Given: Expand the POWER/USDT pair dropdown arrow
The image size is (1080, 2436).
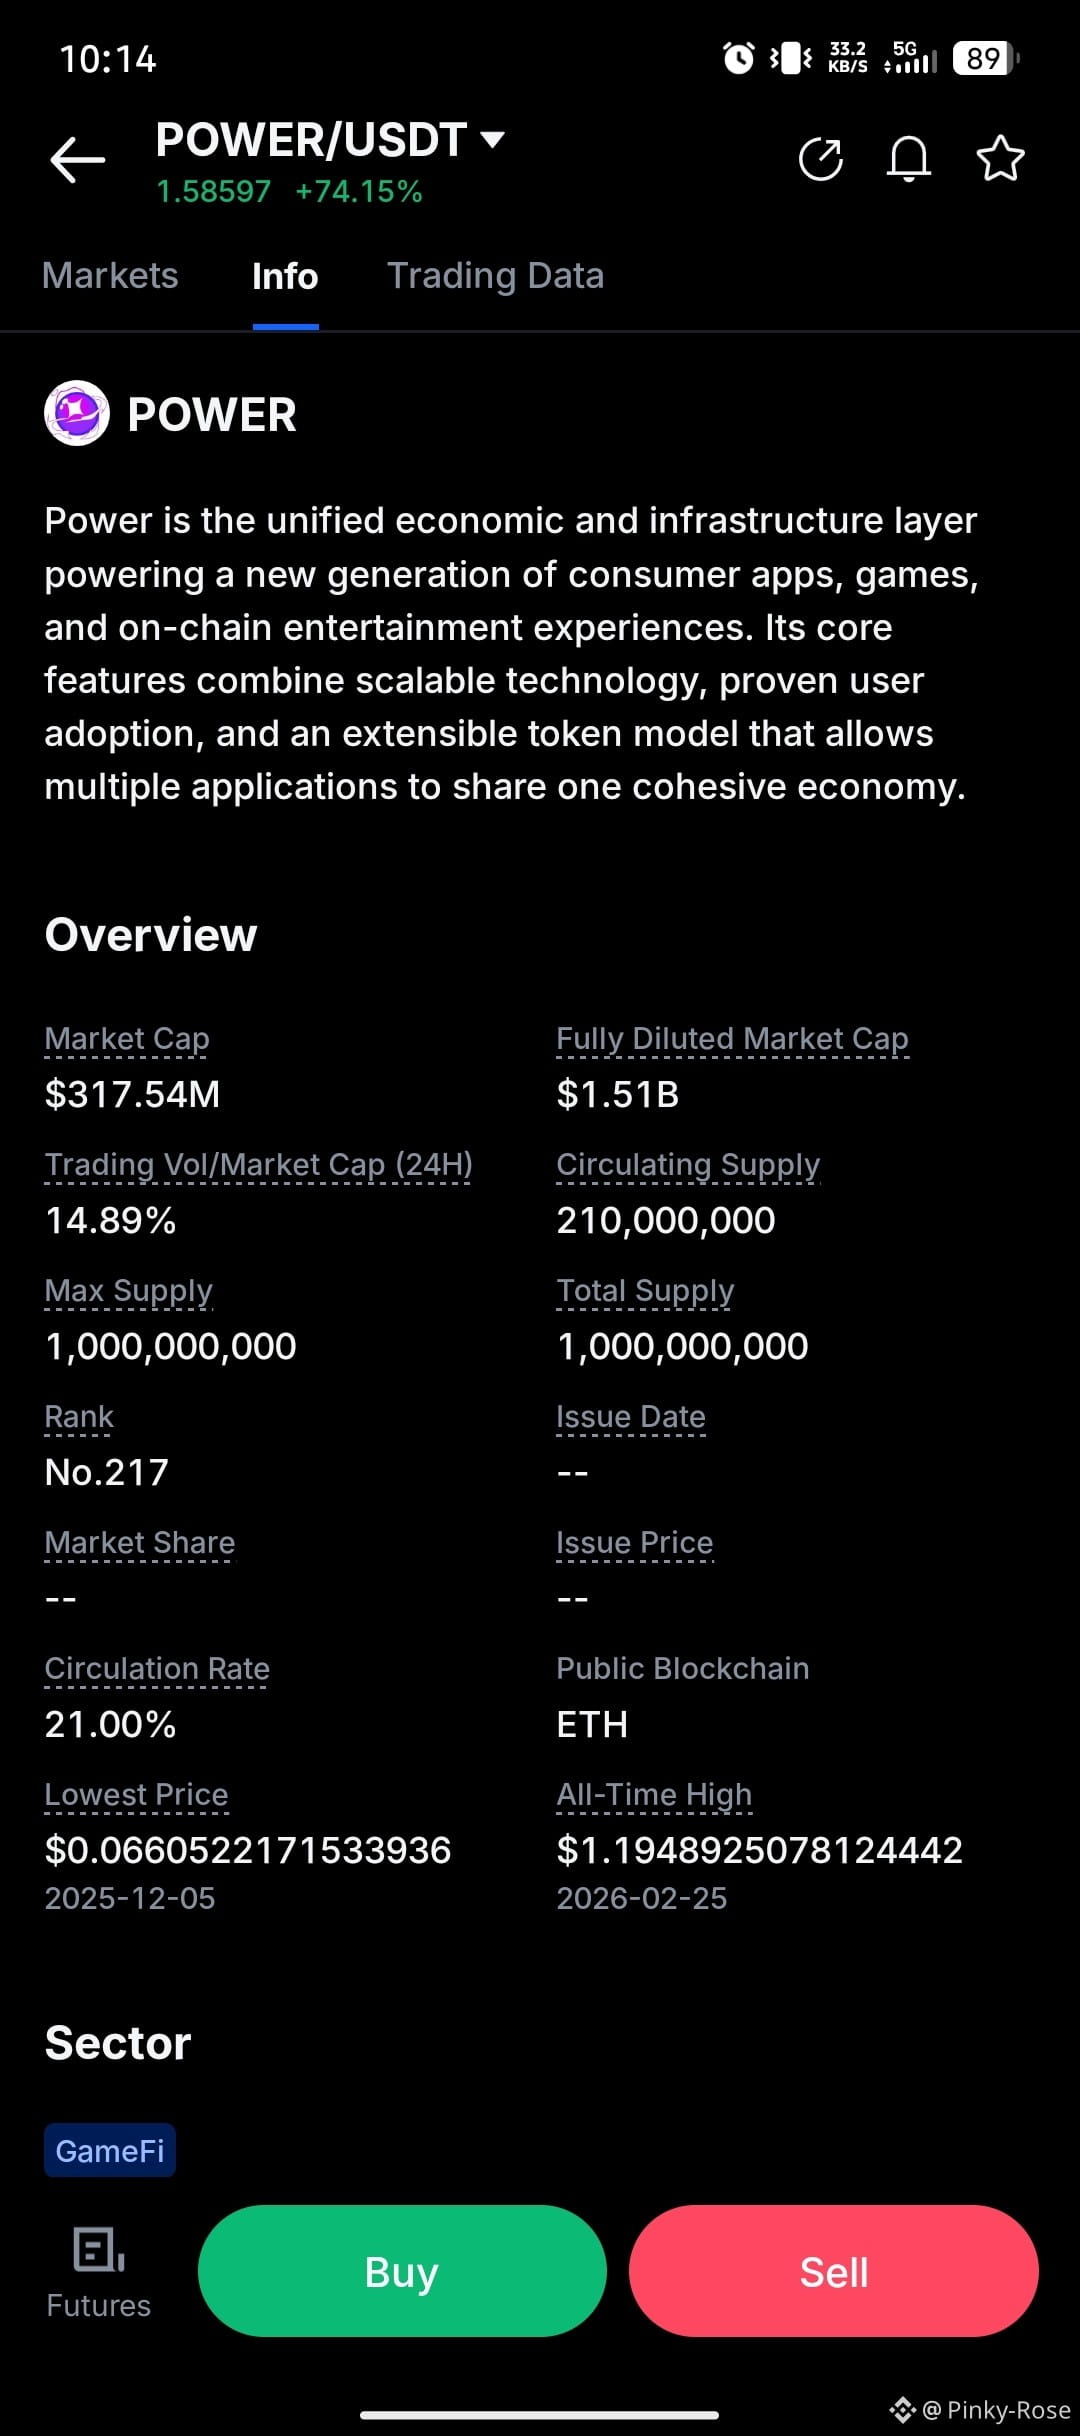Looking at the screenshot, I should click(492, 139).
